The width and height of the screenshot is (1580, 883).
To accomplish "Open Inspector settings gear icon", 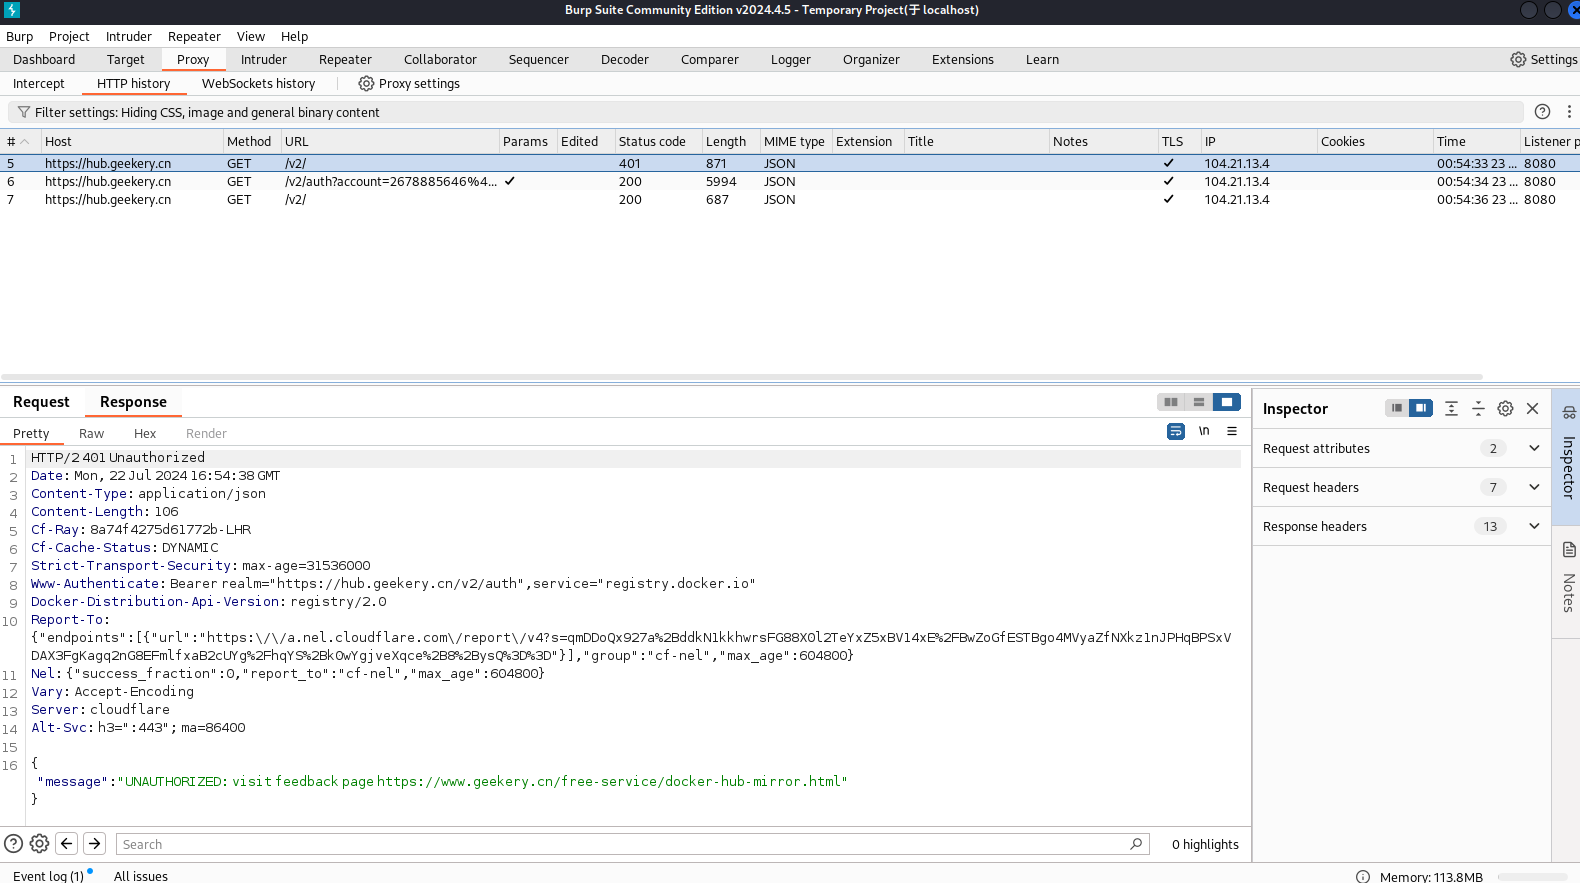I will click(x=1505, y=408).
